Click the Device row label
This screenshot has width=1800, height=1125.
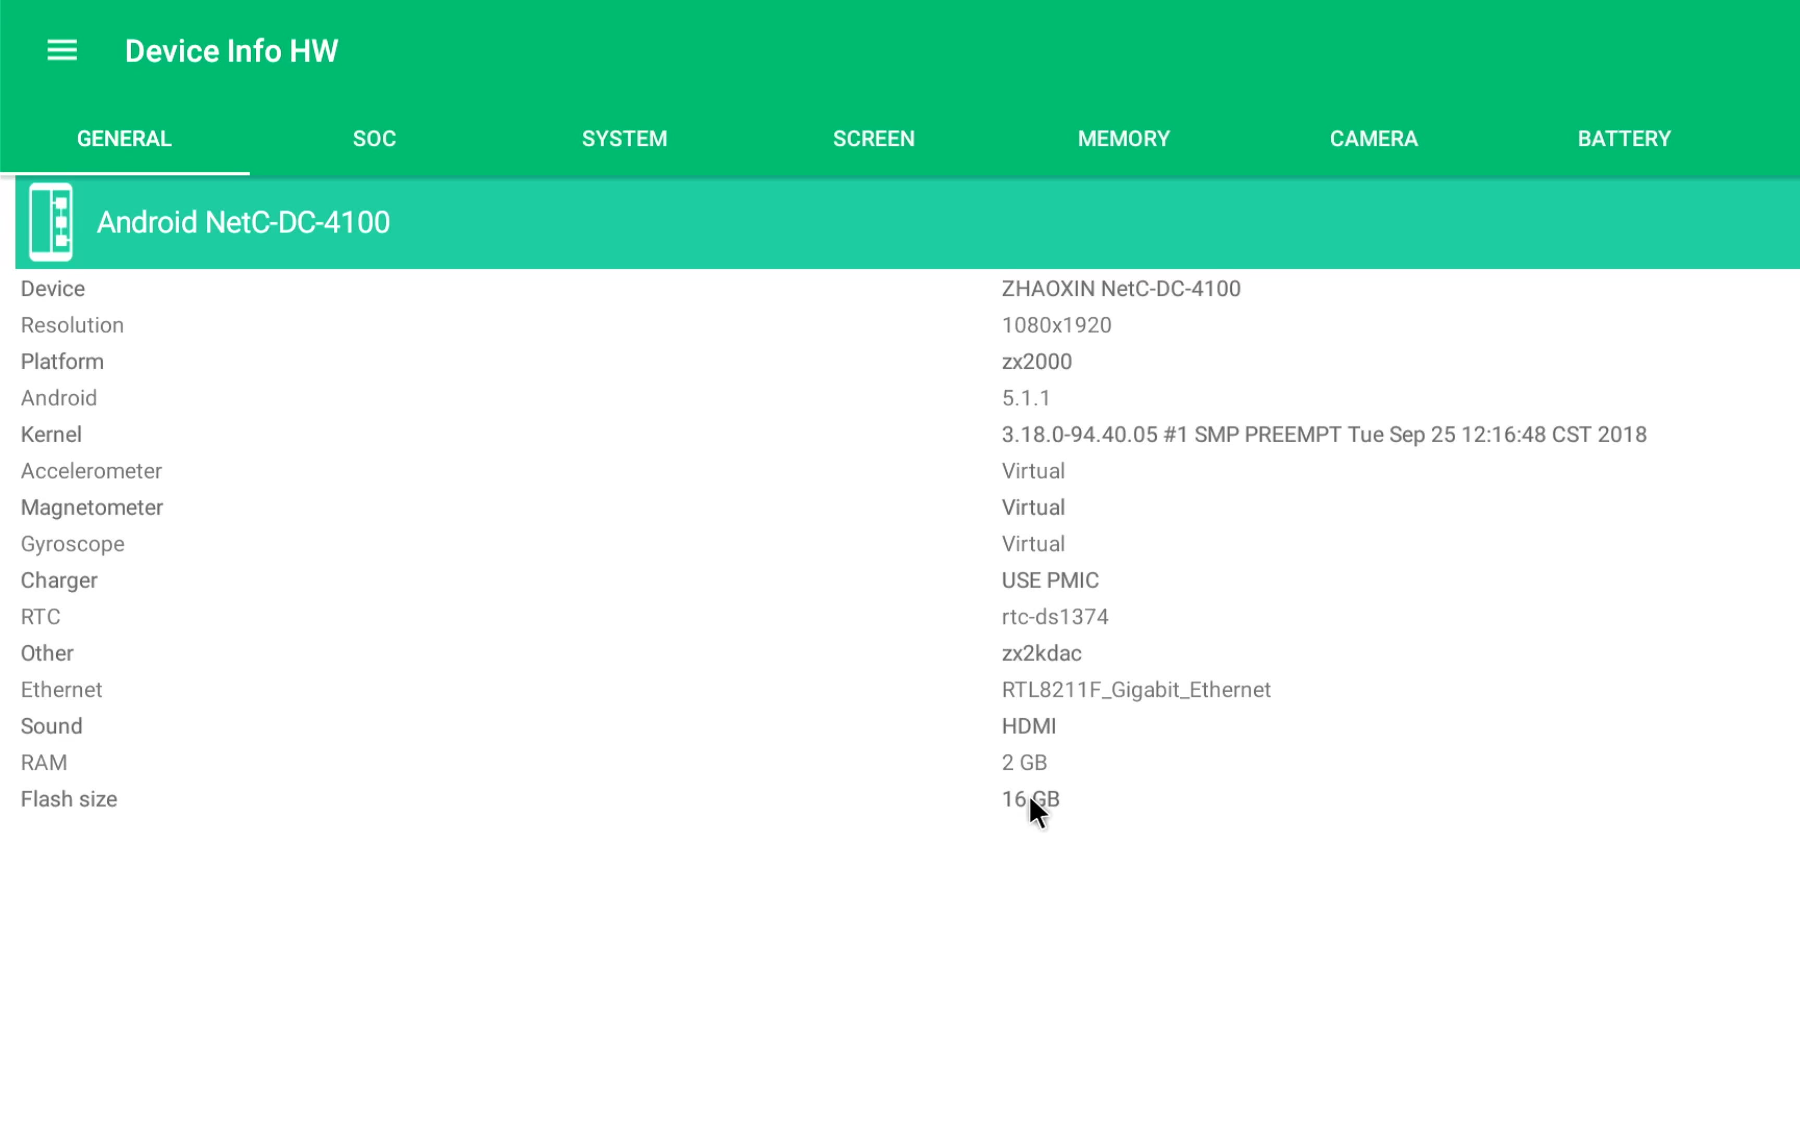pos(53,289)
